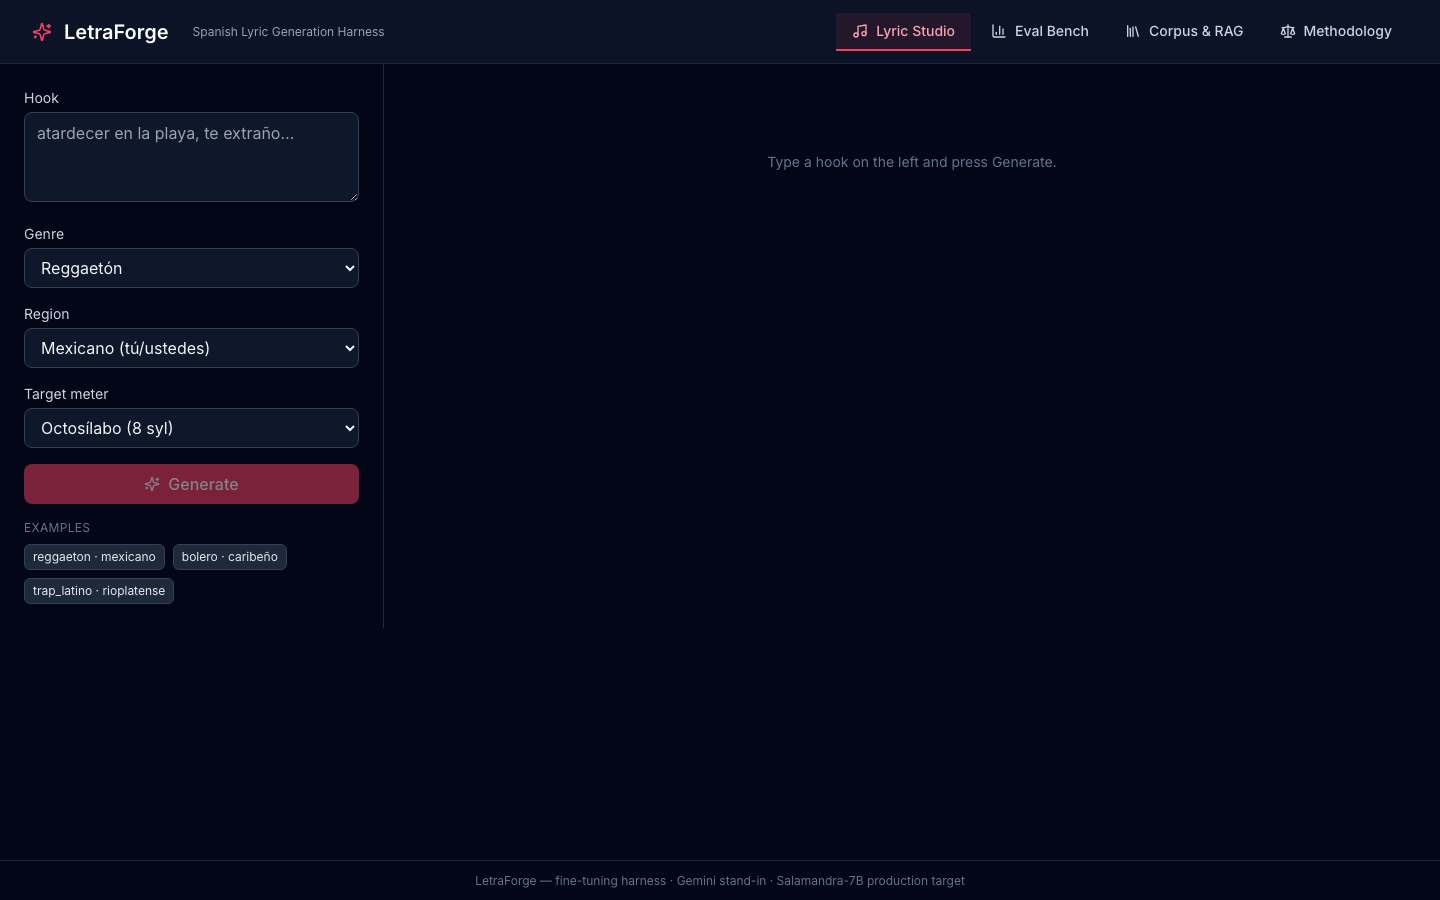
Task: Click the Generate button
Action: pos(191,484)
